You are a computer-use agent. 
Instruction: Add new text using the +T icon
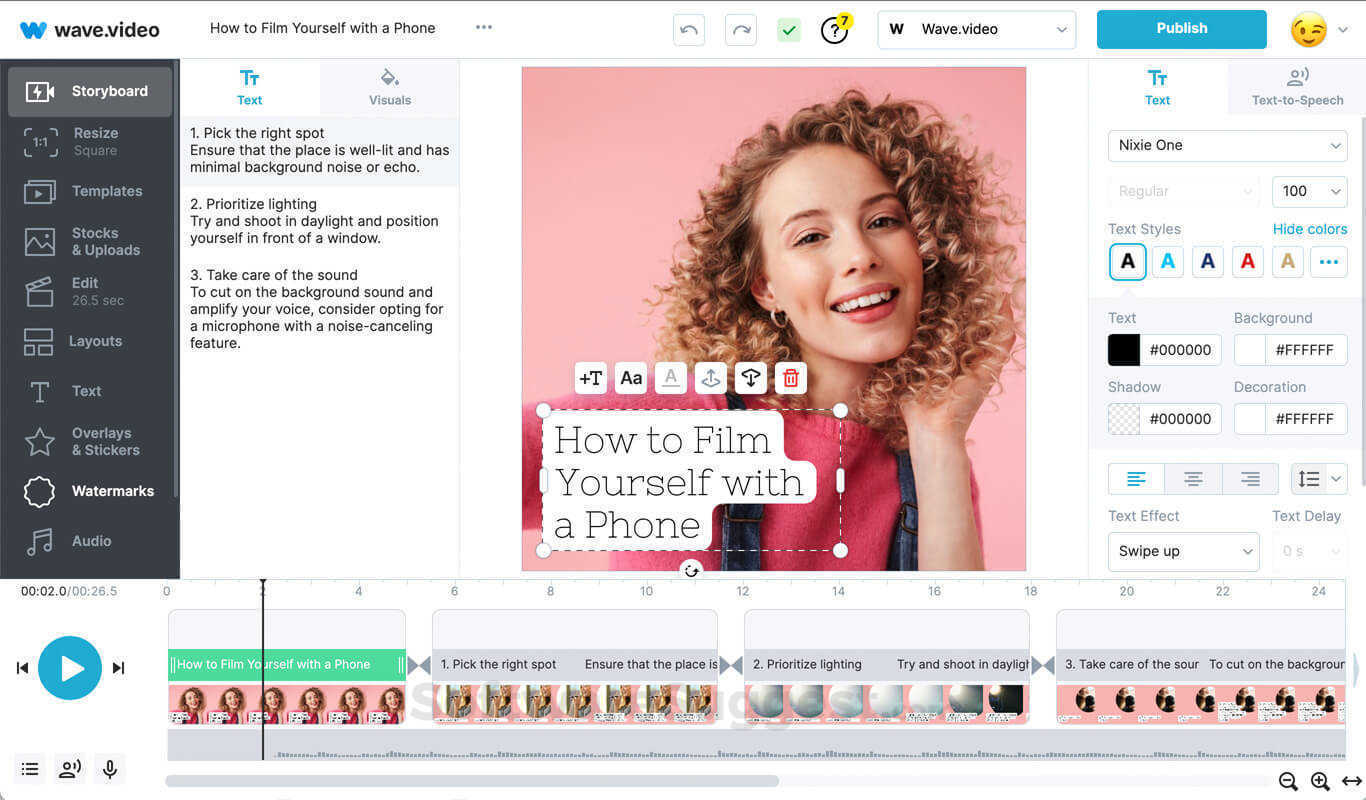[590, 378]
